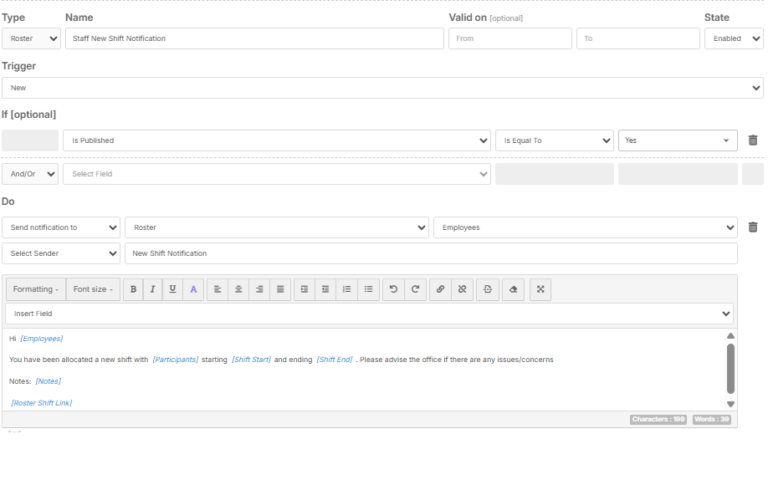Open the Formatting dropdown
The height and width of the screenshot is (485, 768).
coord(36,289)
